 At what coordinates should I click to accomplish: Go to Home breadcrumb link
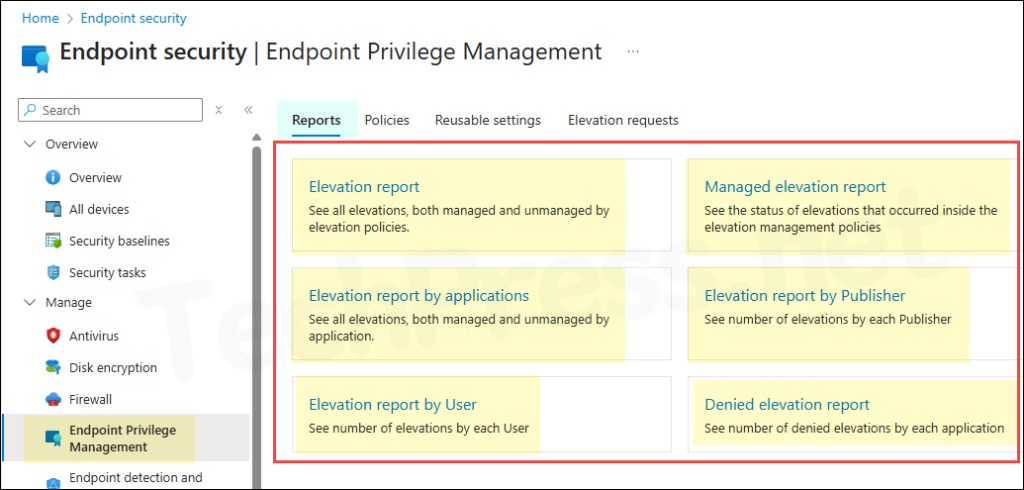pos(40,18)
